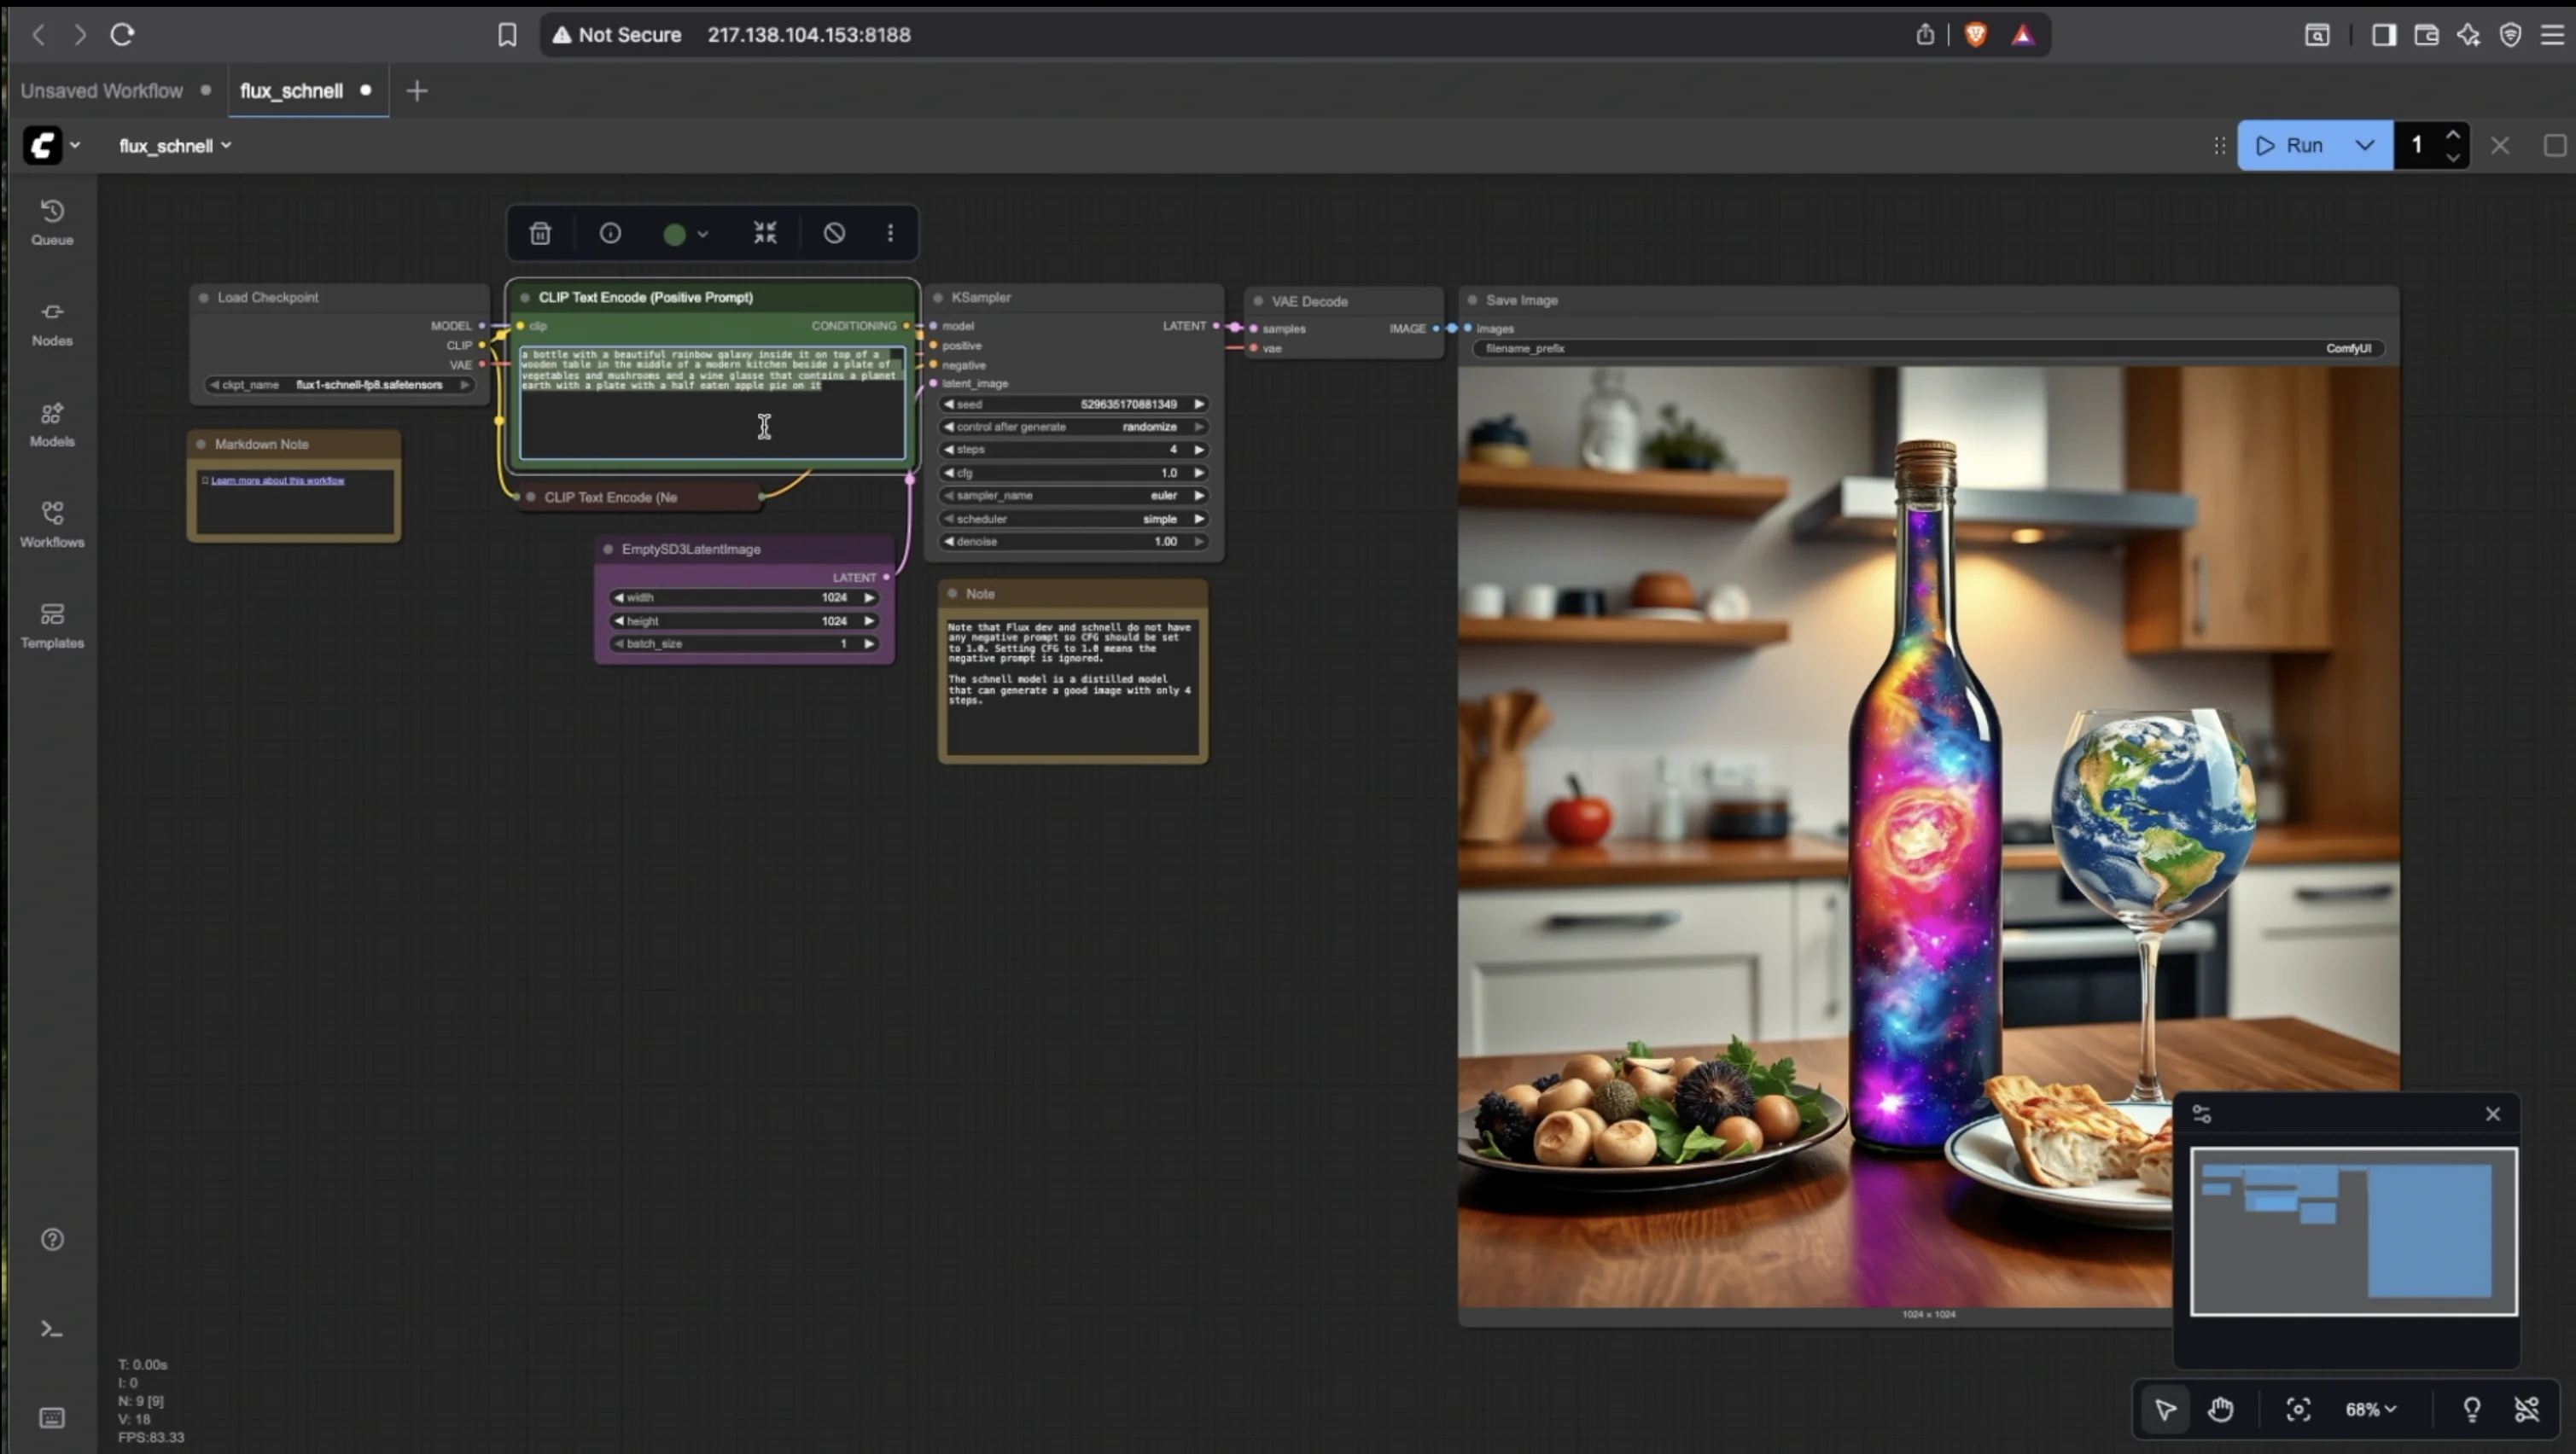The height and width of the screenshot is (1454, 2576).
Task: Open the Learn more about this workflow link
Action: point(278,480)
